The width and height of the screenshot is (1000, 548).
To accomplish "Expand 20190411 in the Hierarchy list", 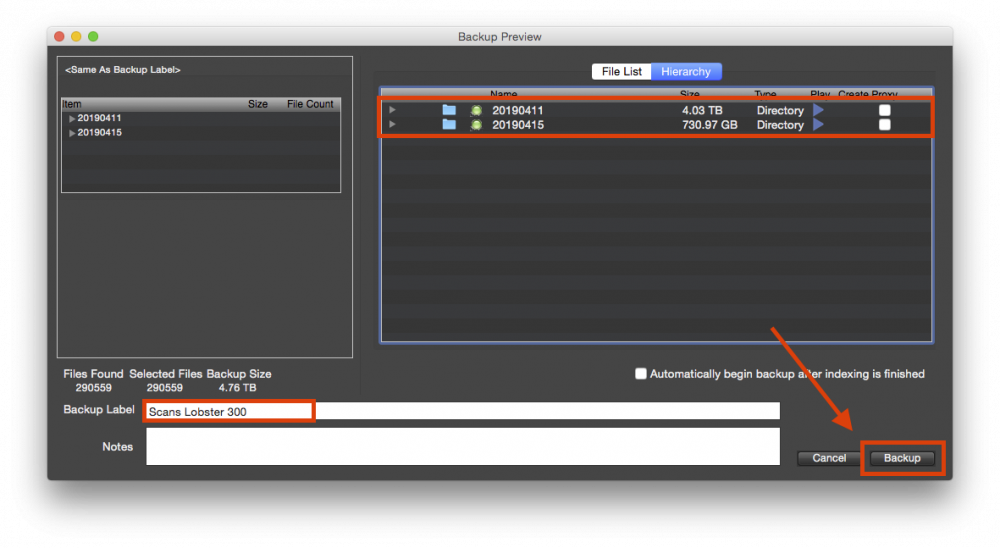I will pos(392,110).
